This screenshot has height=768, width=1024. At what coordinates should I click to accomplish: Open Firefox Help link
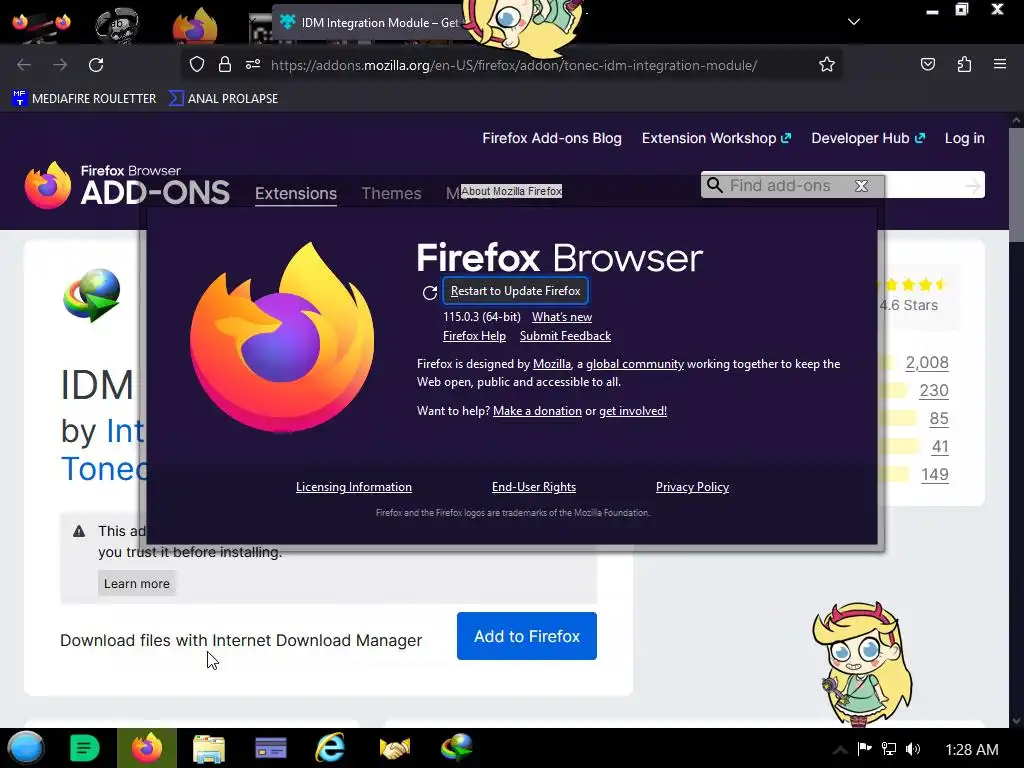click(x=474, y=336)
